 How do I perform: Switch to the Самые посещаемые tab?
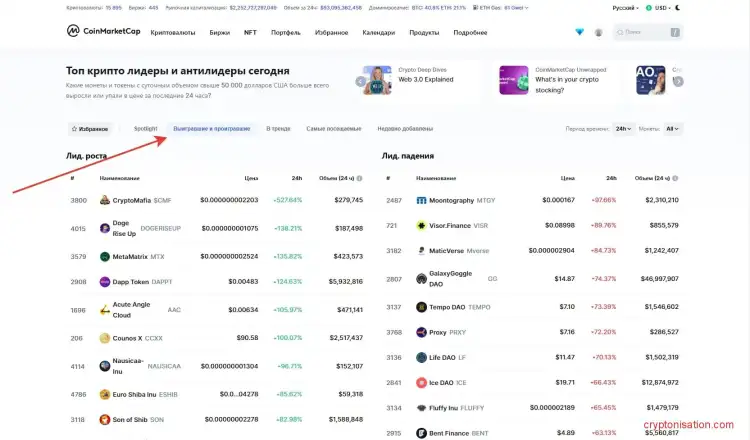click(x=334, y=129)
